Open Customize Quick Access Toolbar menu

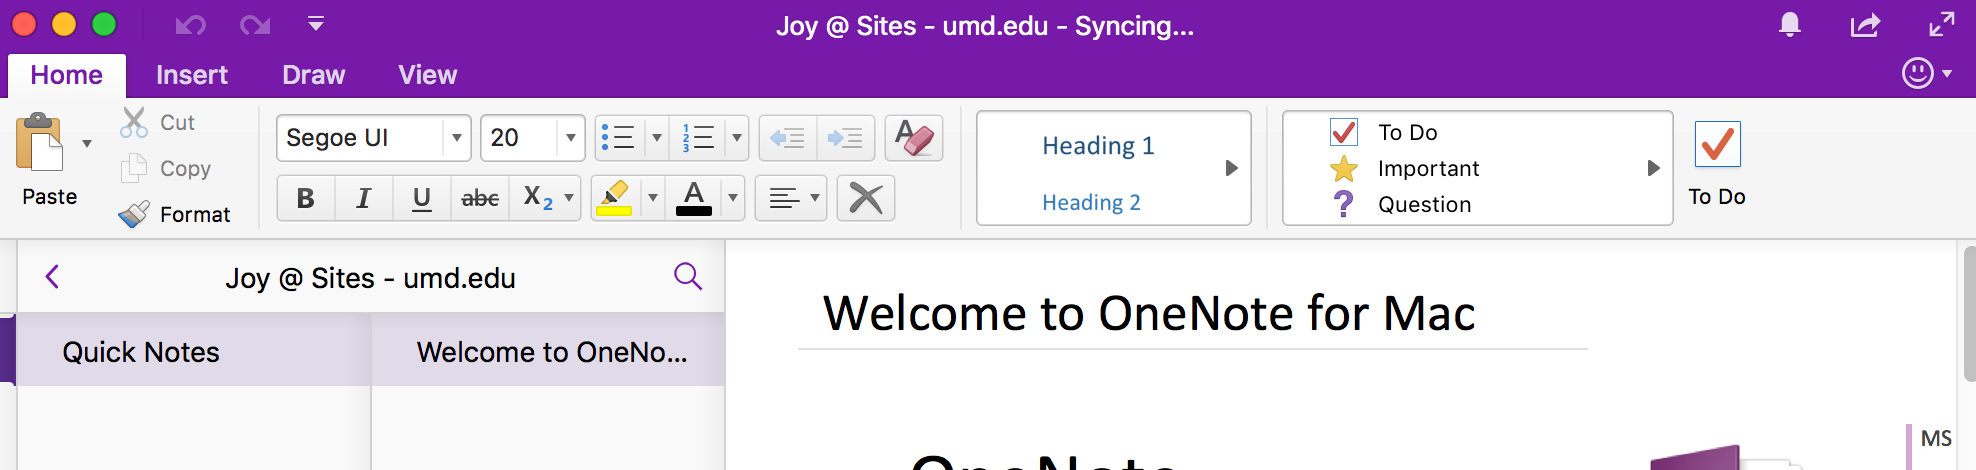316,23
